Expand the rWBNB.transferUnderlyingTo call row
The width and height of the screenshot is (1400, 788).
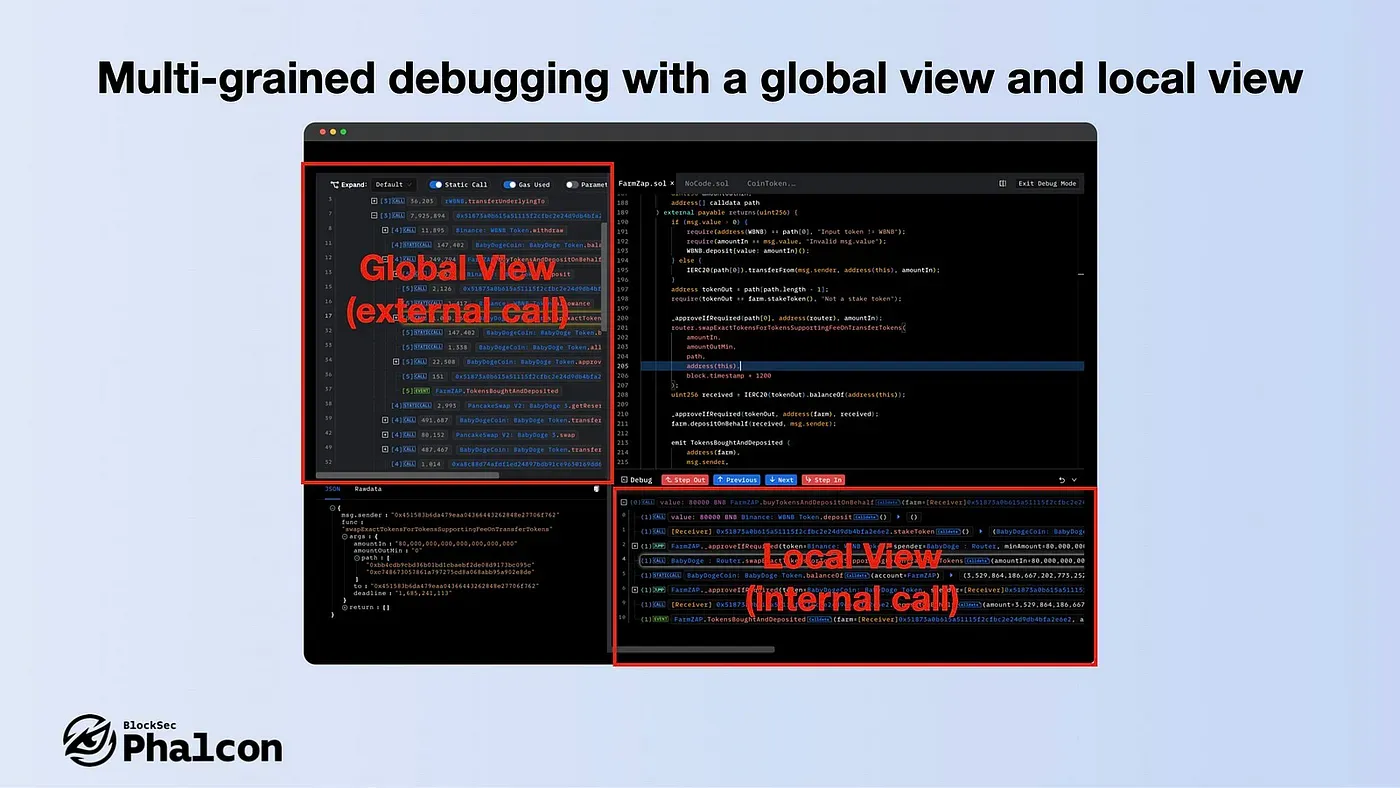point(374,200)
